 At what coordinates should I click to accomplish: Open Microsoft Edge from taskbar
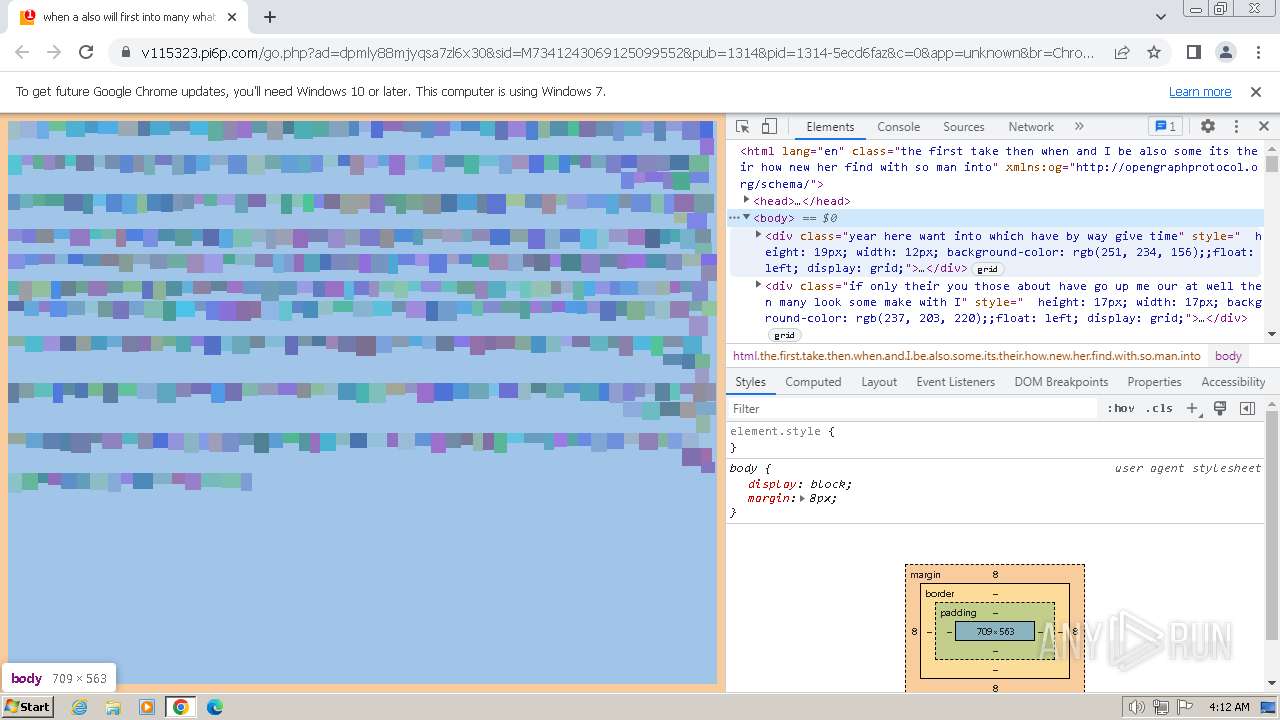[x=214, y=707]
